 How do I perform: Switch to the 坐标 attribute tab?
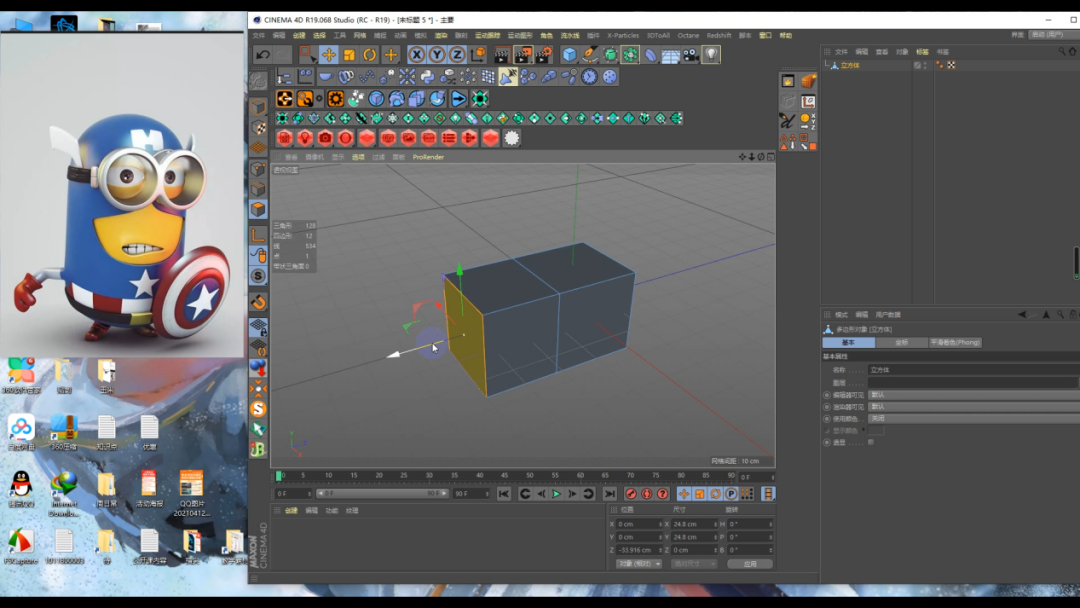tap(901, 342)
